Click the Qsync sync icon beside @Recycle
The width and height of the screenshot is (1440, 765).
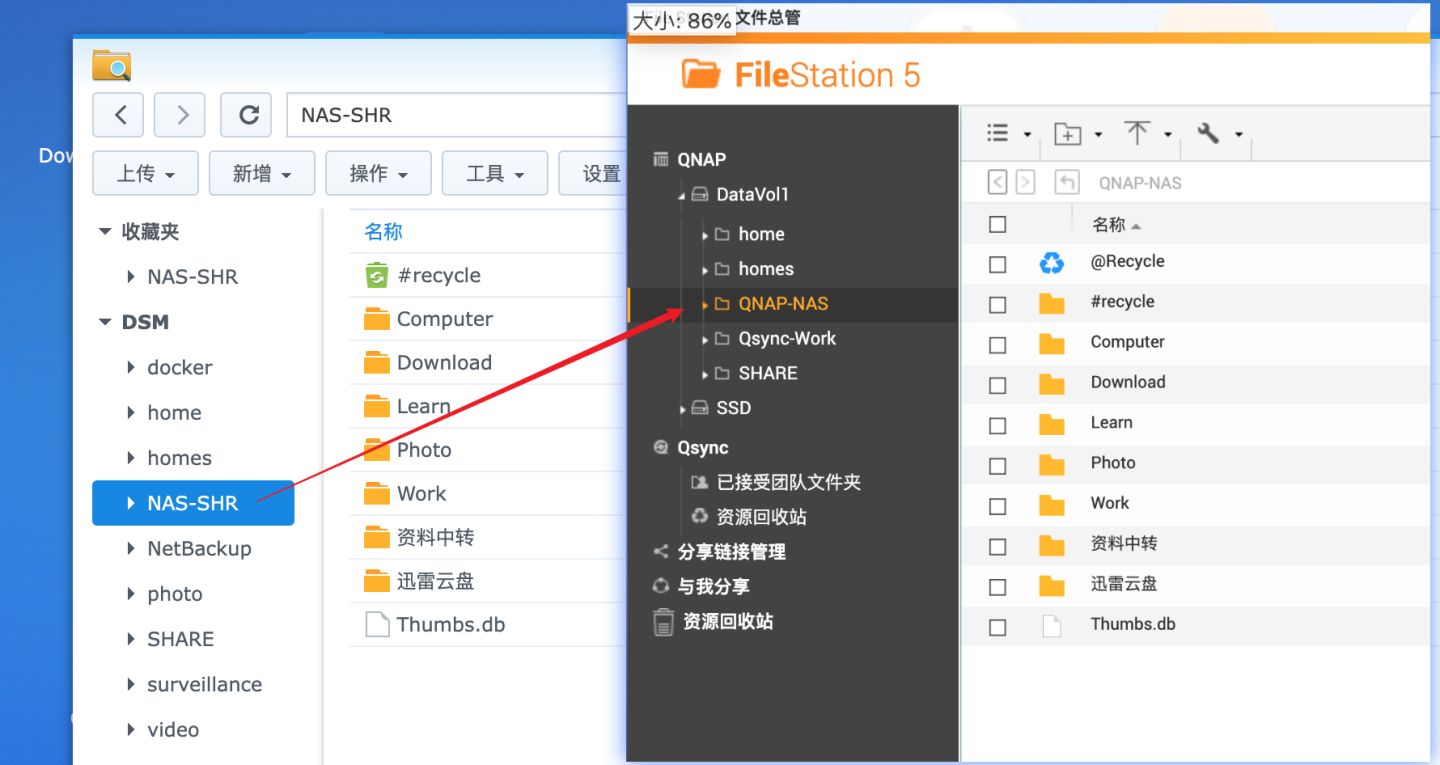pyautogui.click(x=1051, y=261)
